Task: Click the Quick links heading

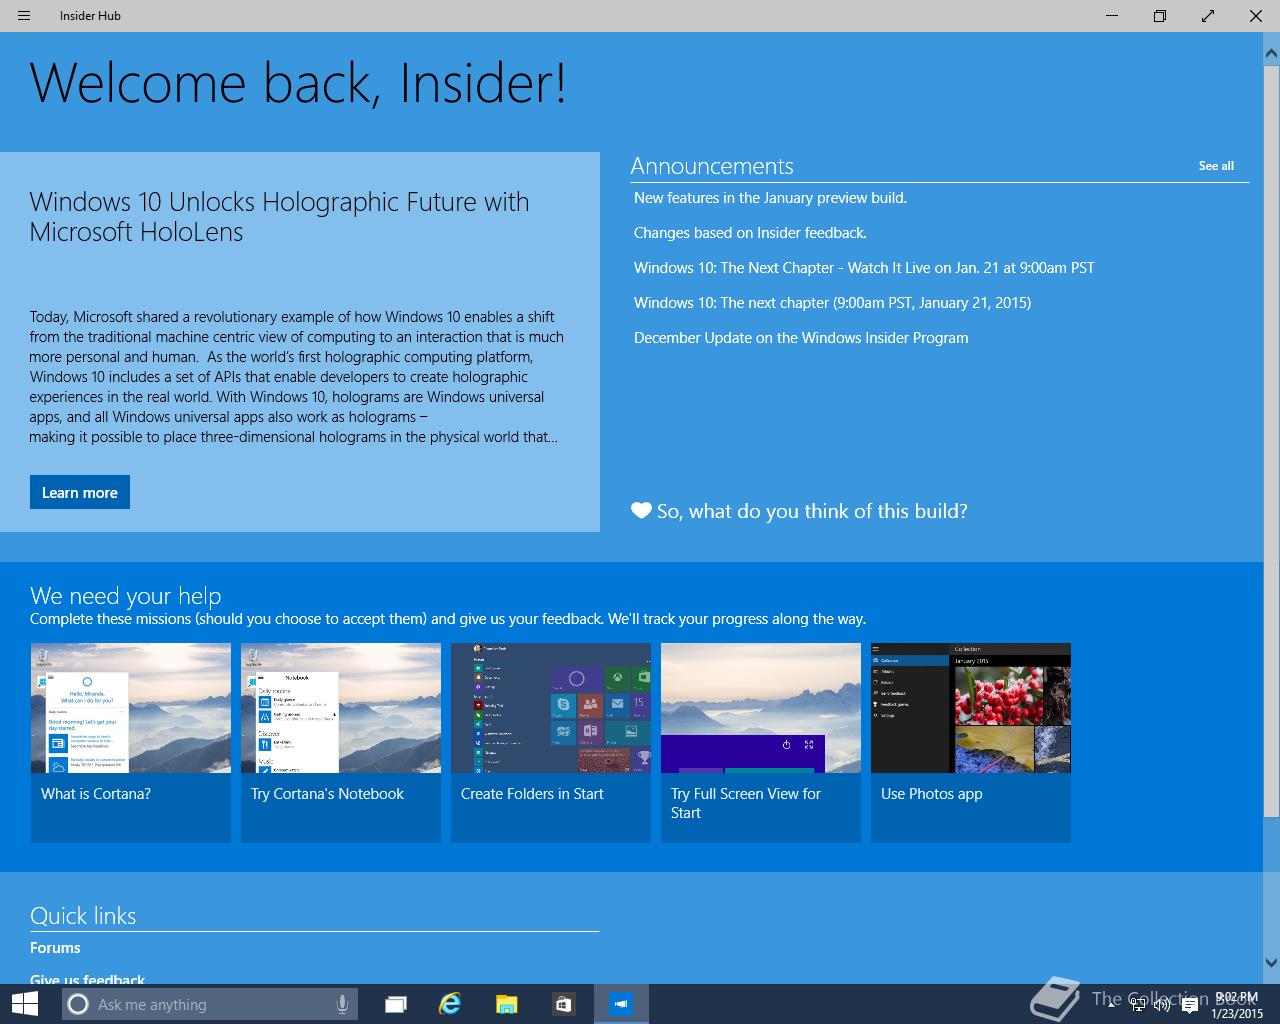Action: pyautogui.click(x=83, y=916)
